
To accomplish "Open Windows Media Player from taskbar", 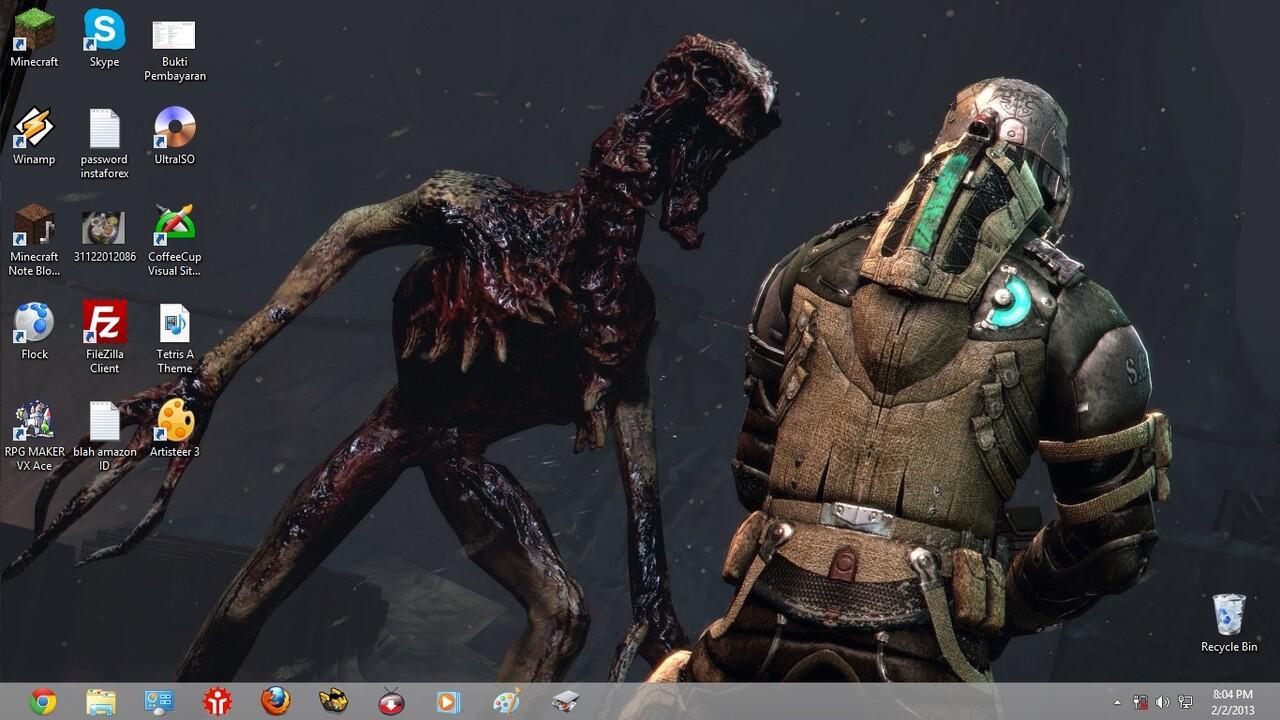I will pyautogui.click(x=449, y=702).
